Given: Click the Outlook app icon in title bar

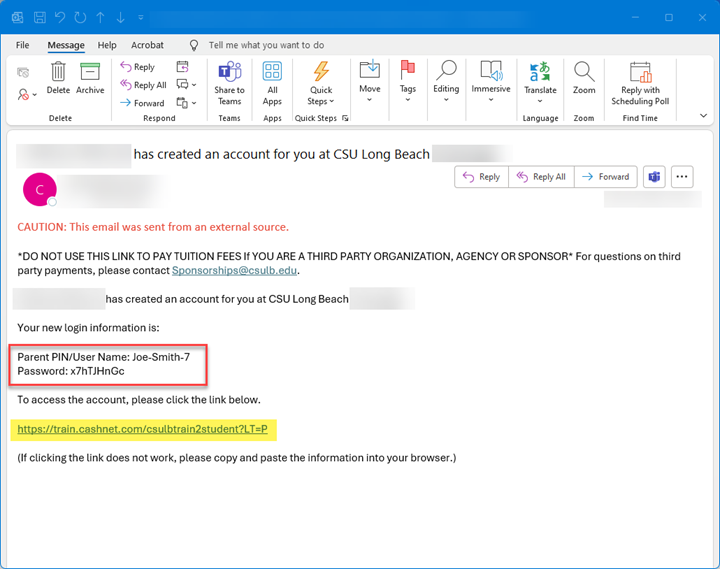Looking at the screenshot, I should 17,17.
